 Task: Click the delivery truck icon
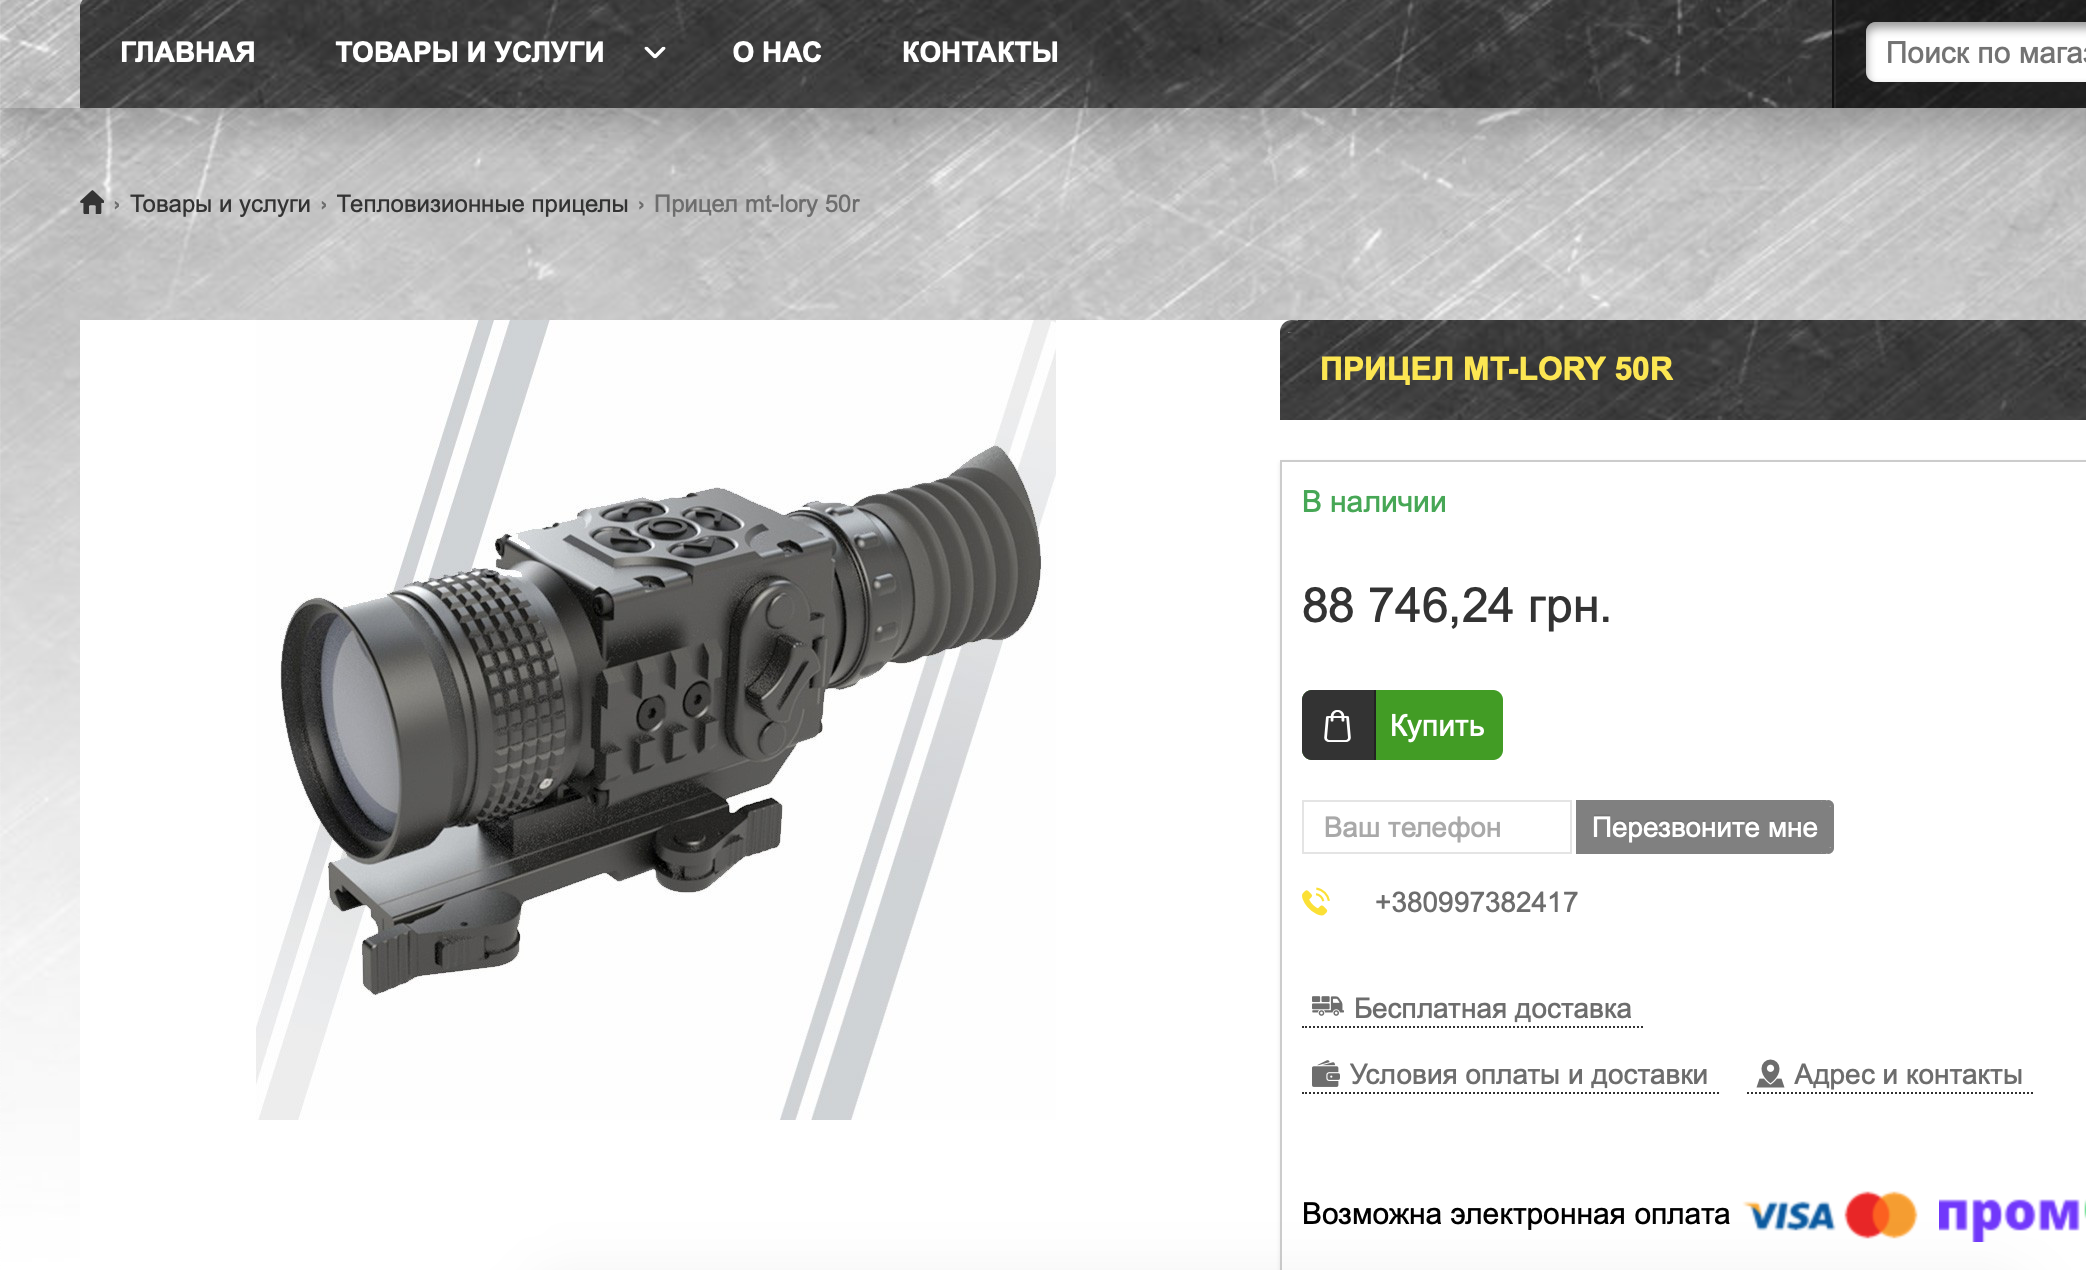coord(1327,1006)
